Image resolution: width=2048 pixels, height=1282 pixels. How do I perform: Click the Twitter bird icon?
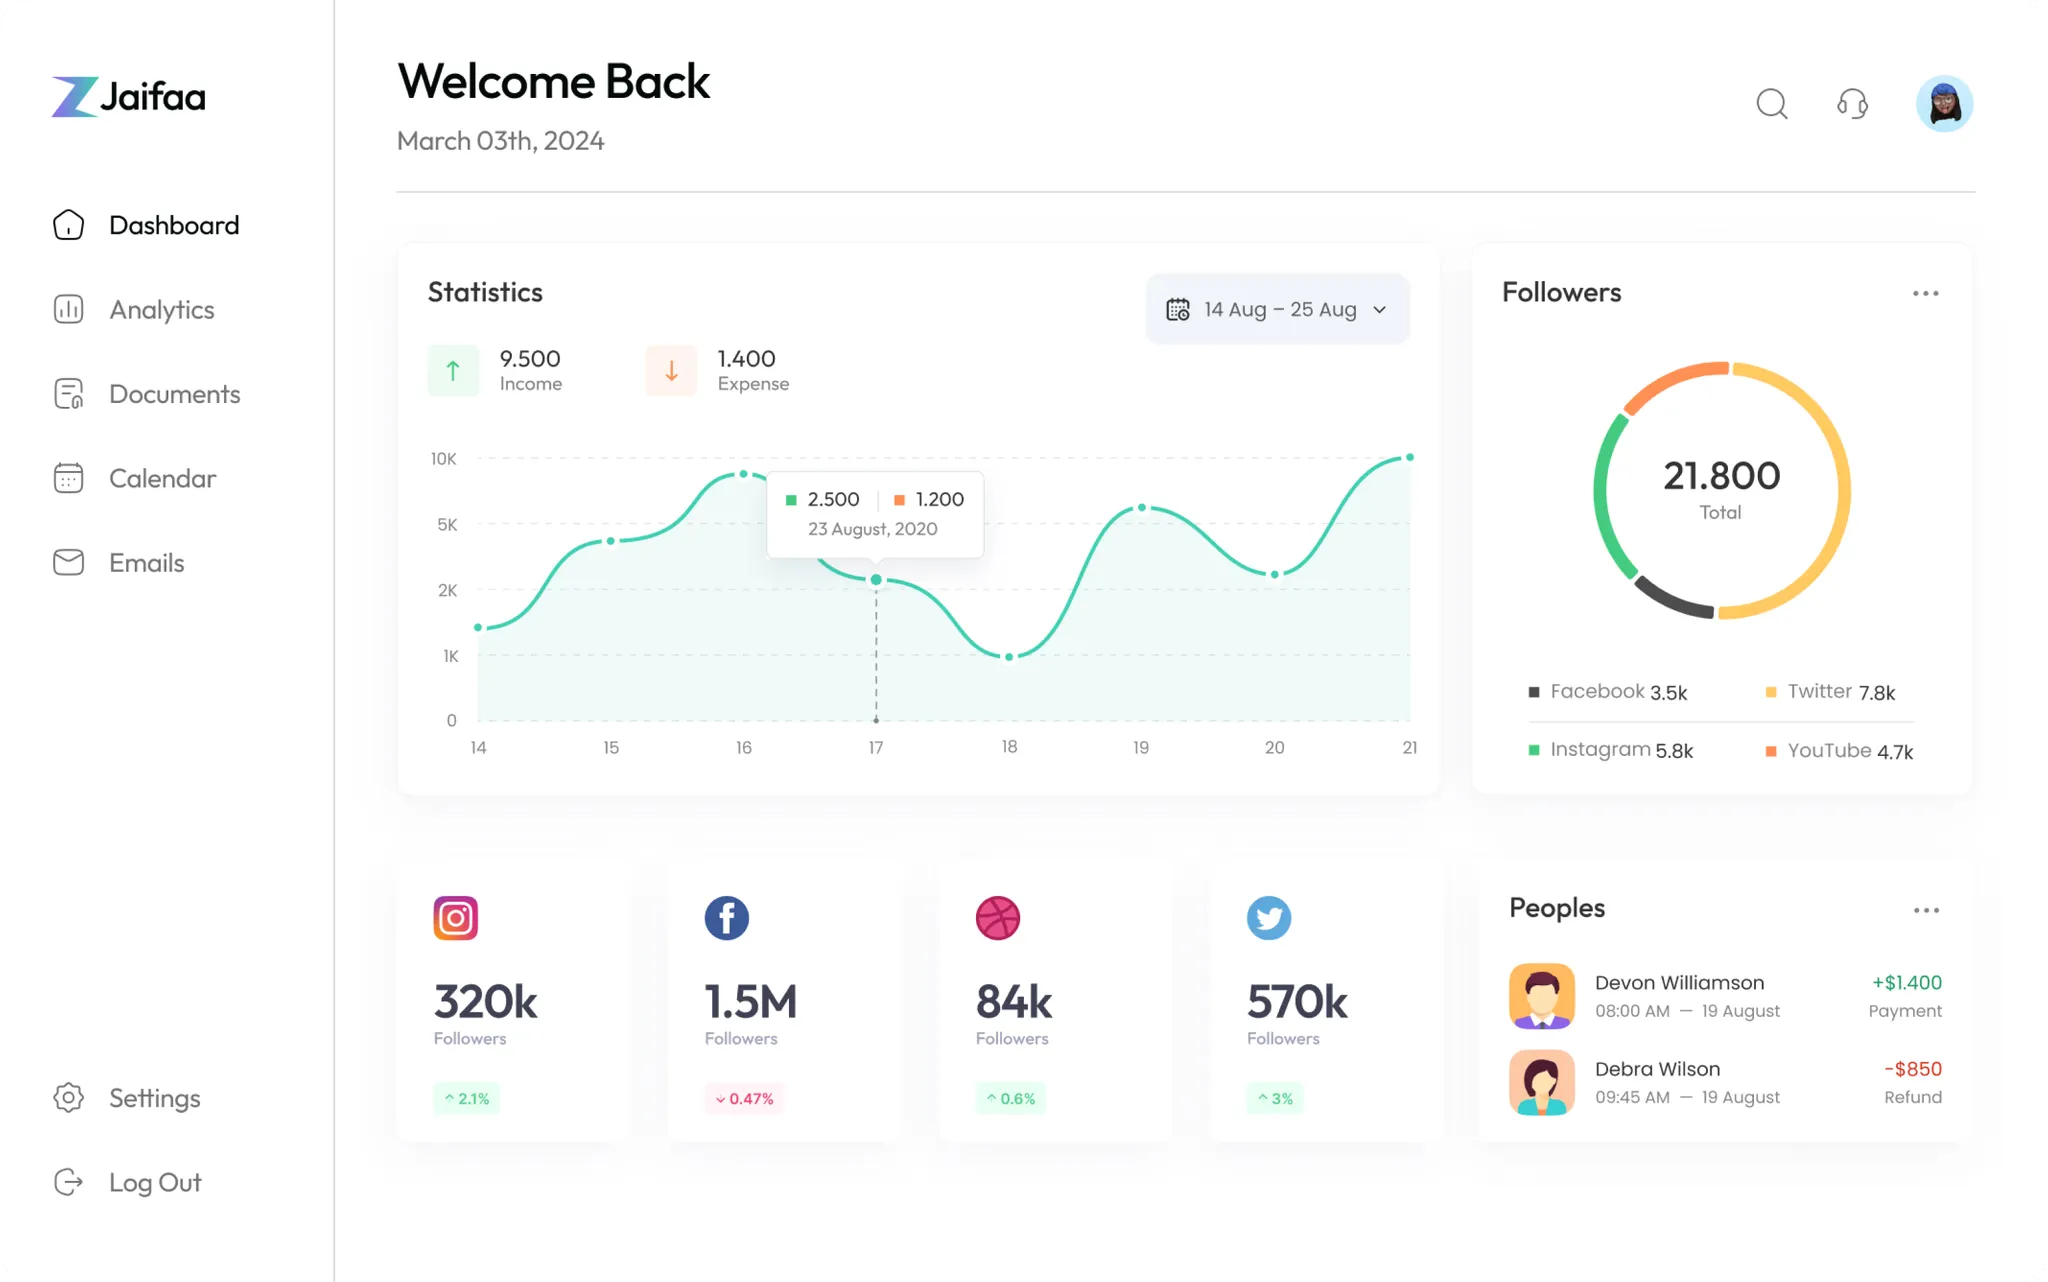[x=1269, y=918]
